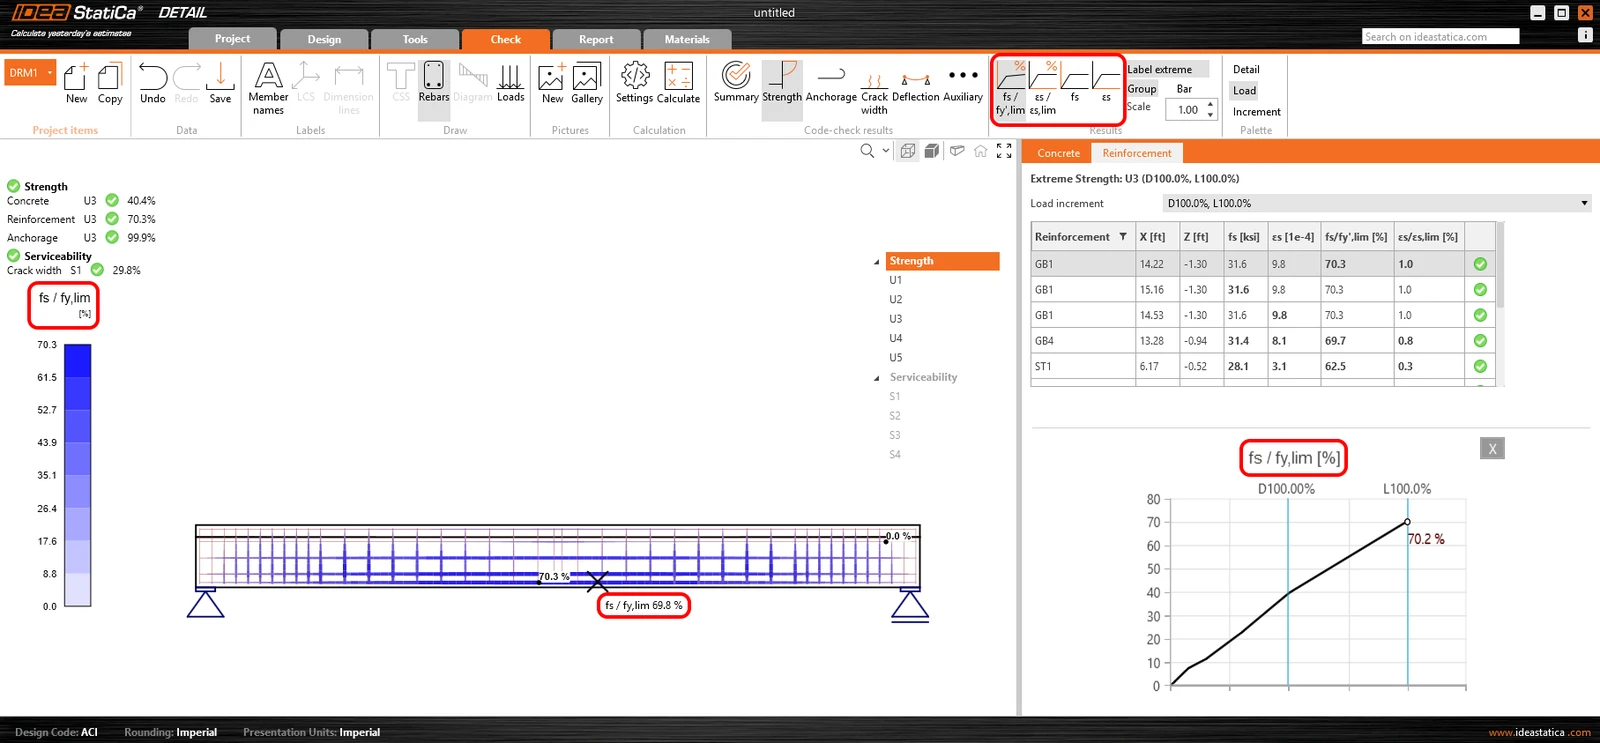This screenshot has width=1600, height=743.
Task: Select load combination U1
Action: click(896, 280)
